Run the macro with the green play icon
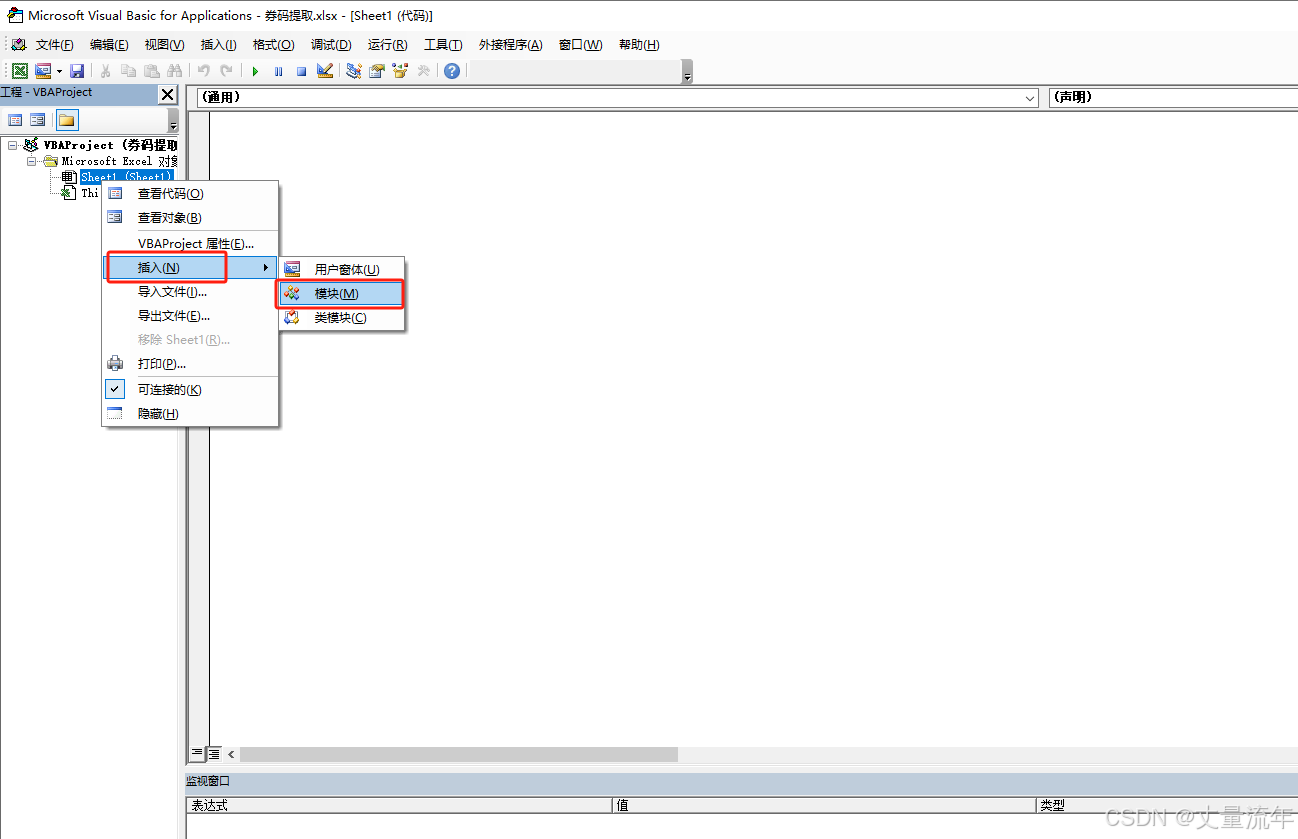This screenshot has width=1298, height=839. tap(255, 71)
